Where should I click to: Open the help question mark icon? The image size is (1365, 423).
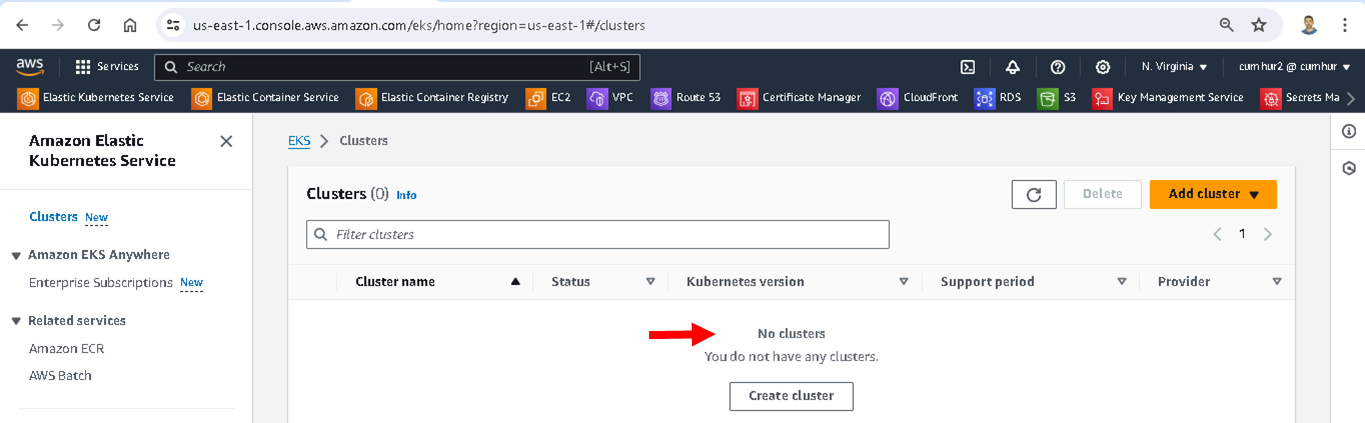[1057, 67]
